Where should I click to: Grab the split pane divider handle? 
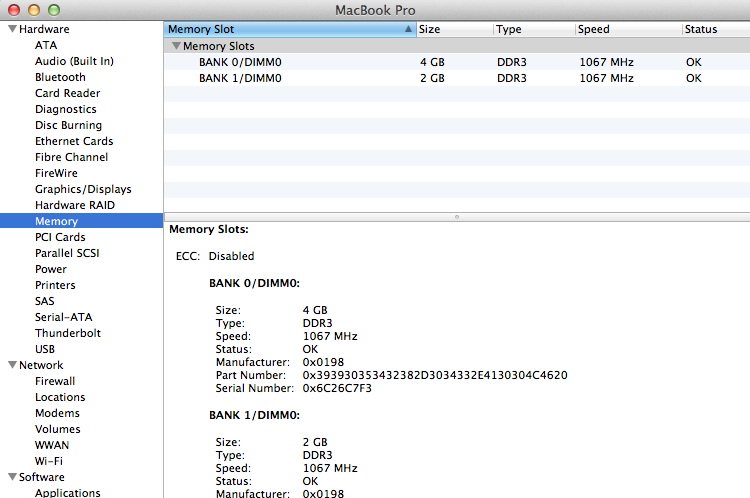click(457, 216)
